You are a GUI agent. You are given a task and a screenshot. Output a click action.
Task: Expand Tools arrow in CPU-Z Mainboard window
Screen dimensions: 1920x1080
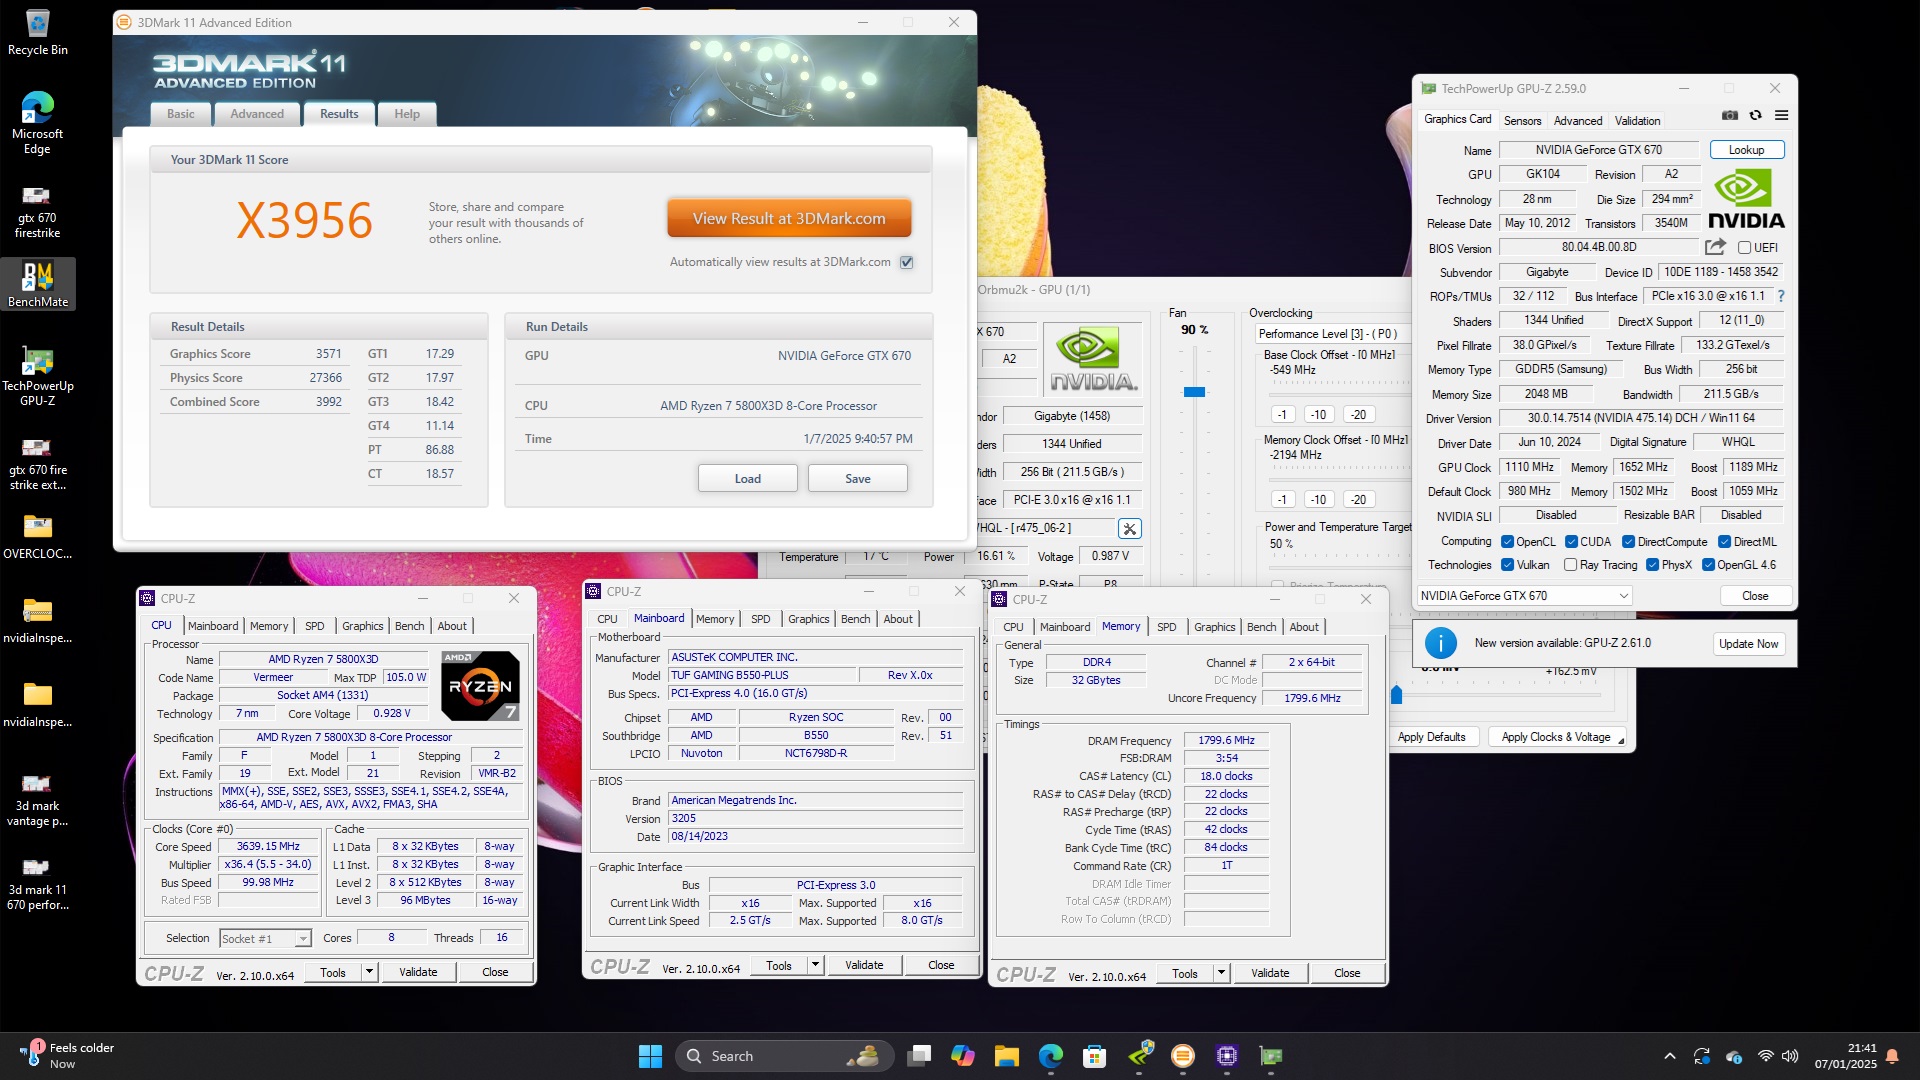coord(815,965)
